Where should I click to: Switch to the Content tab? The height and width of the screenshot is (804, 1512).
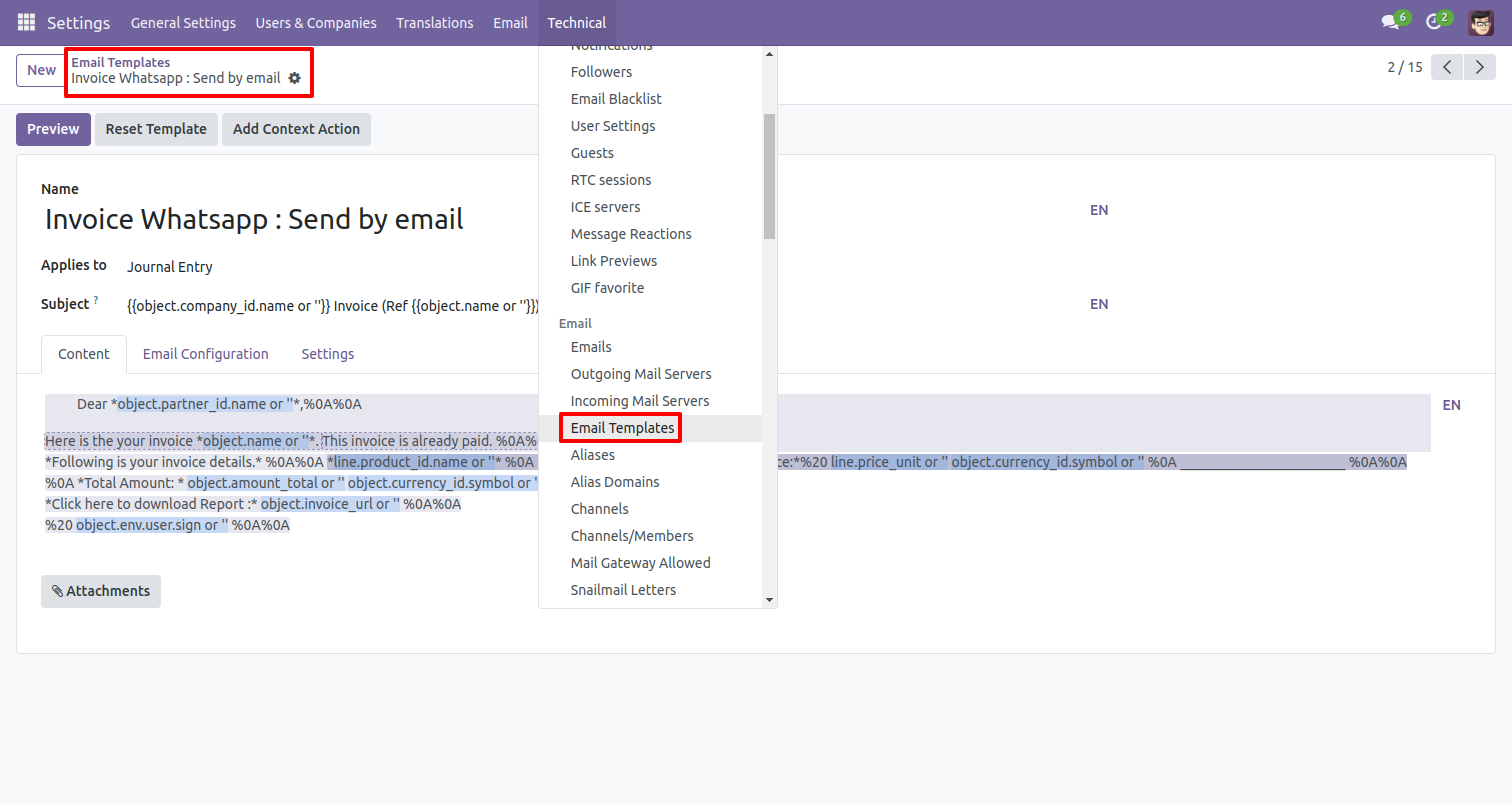click(84, 354)
